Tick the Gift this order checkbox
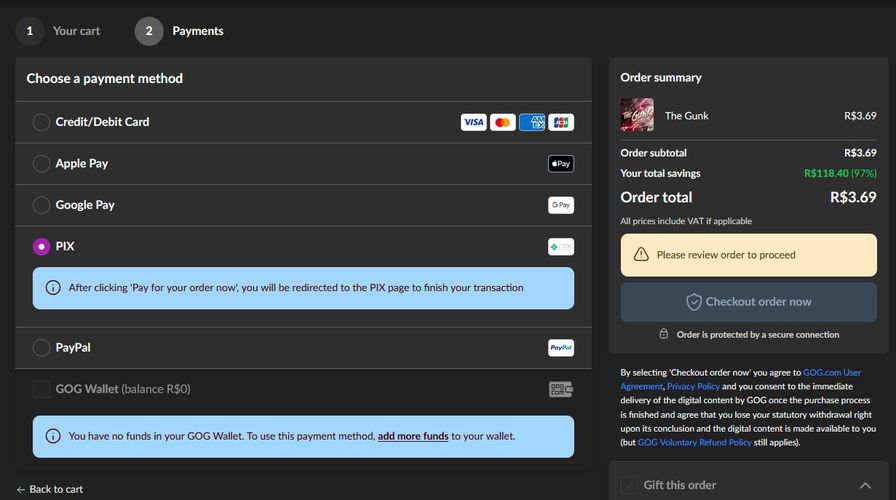This screenshot has height=500, width=896. (629, 485)
